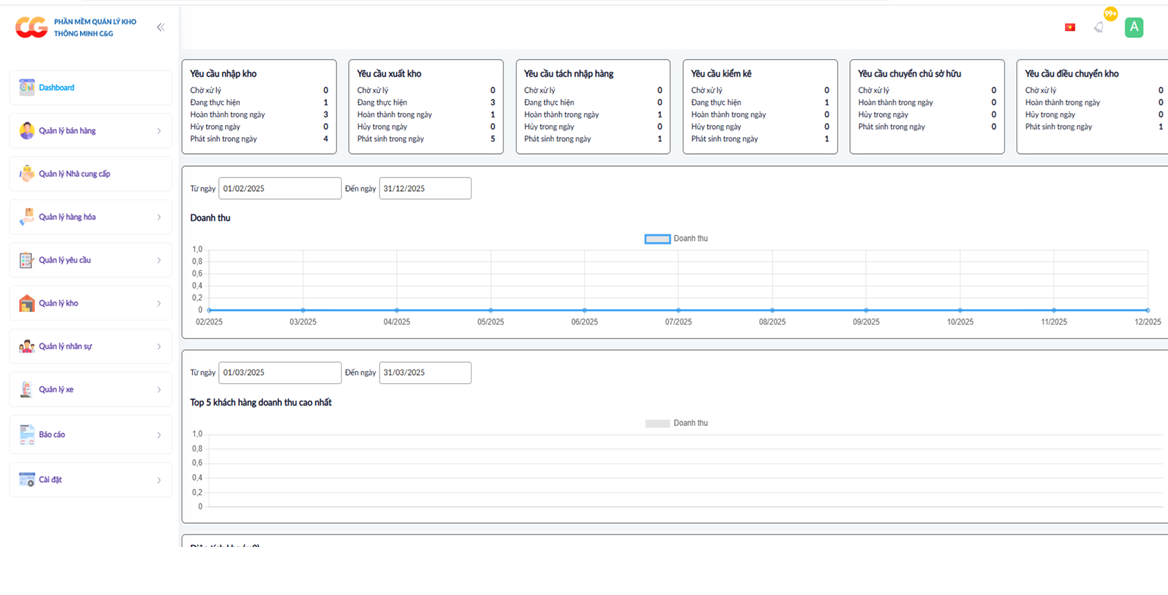Collapse sidebar with double-chevron icon
The image size is (1168, 595).
(x=160, y=27)
